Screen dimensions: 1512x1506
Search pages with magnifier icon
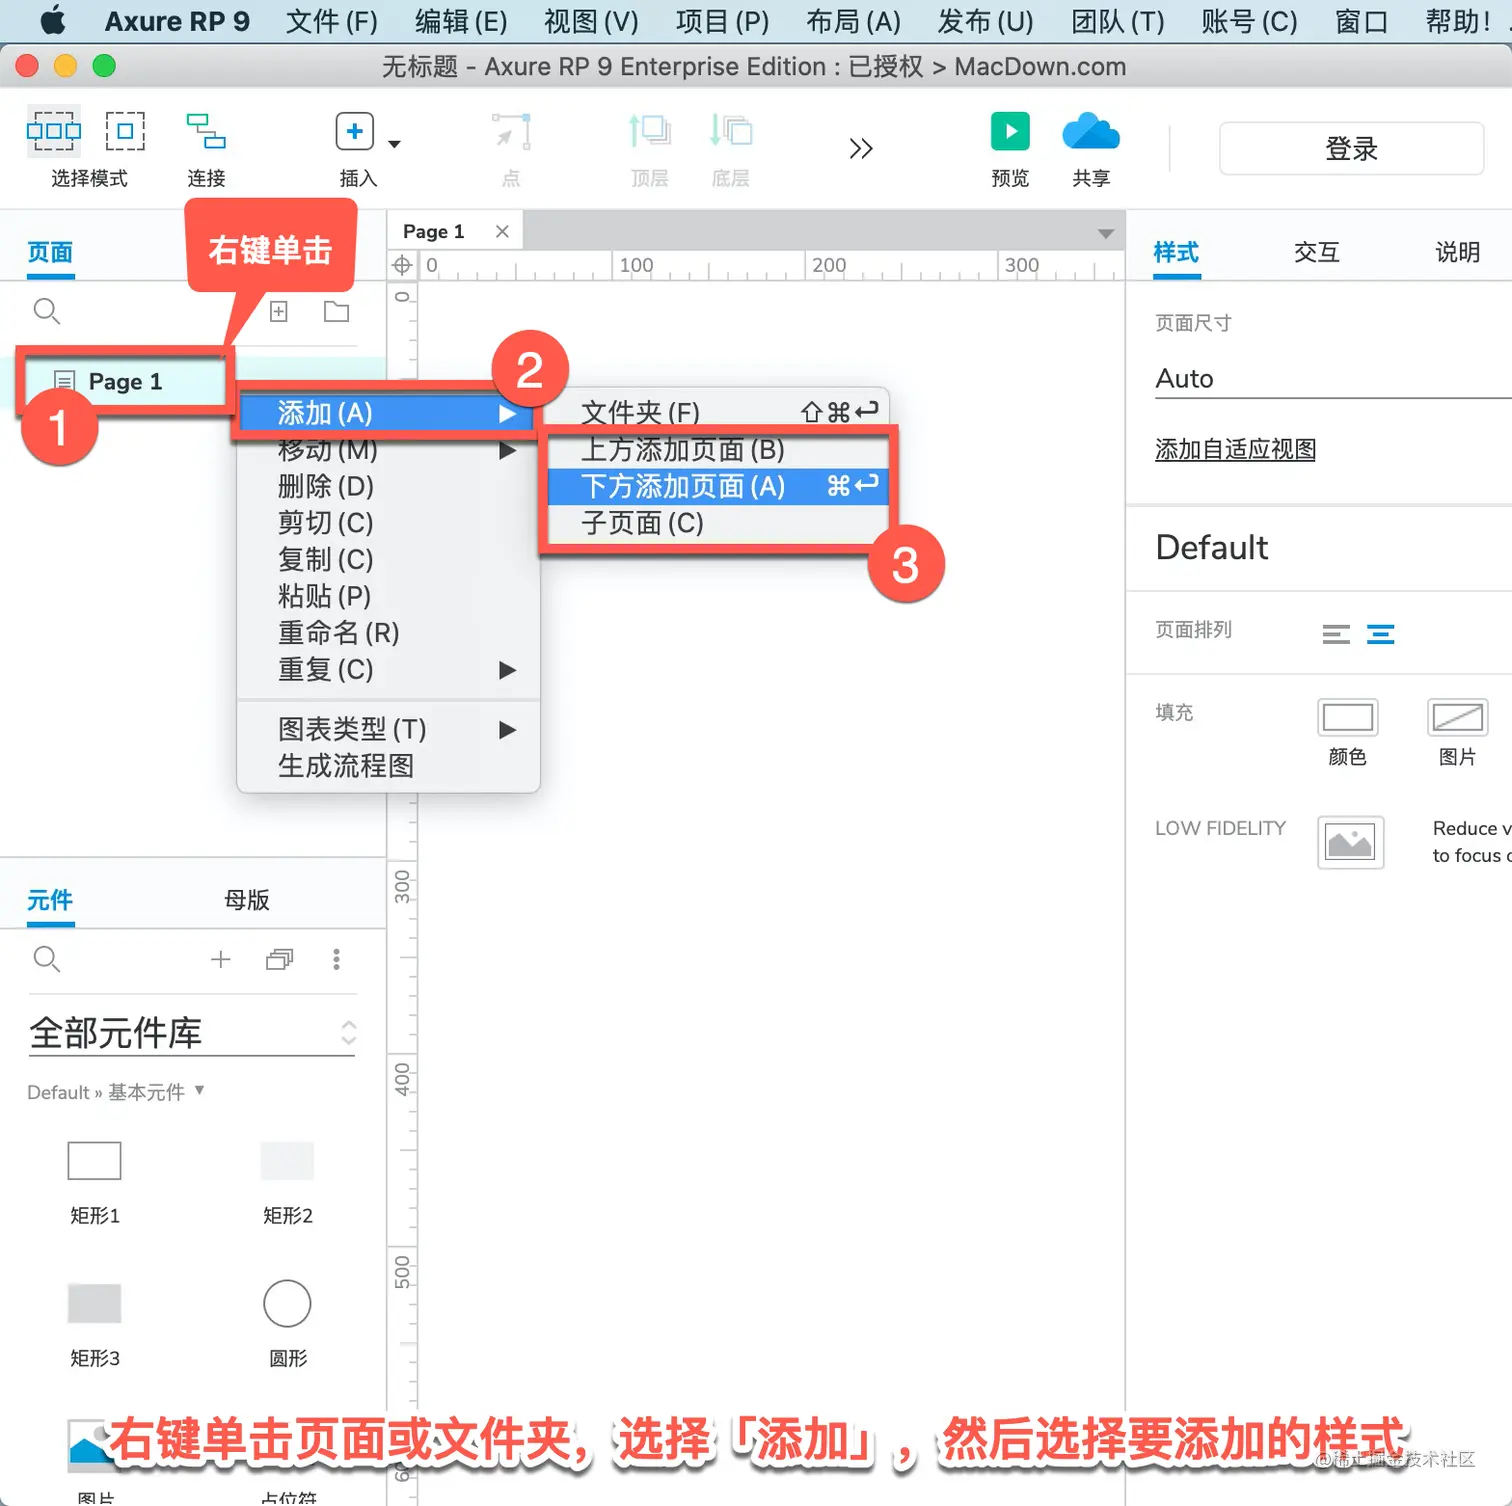[x=47, y=312]
